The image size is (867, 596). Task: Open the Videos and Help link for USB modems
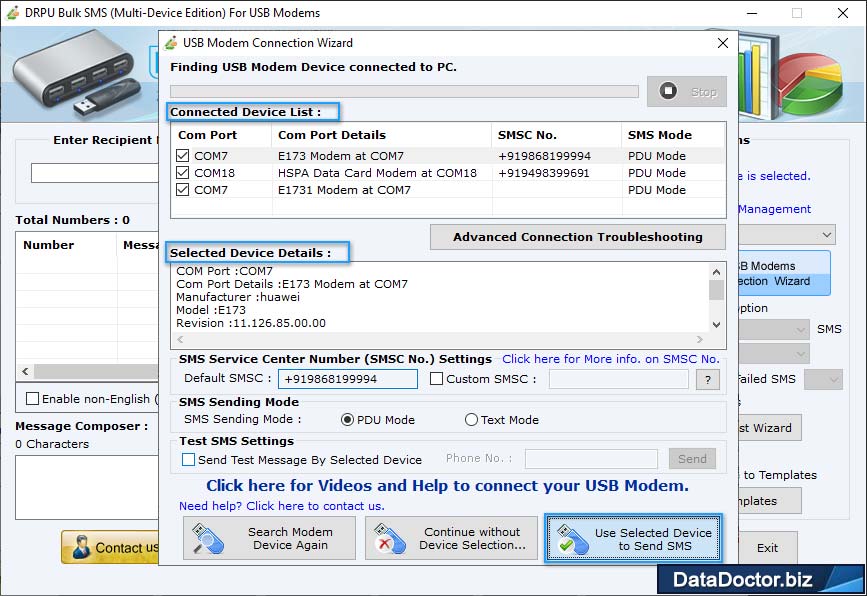tap(447, 485)
